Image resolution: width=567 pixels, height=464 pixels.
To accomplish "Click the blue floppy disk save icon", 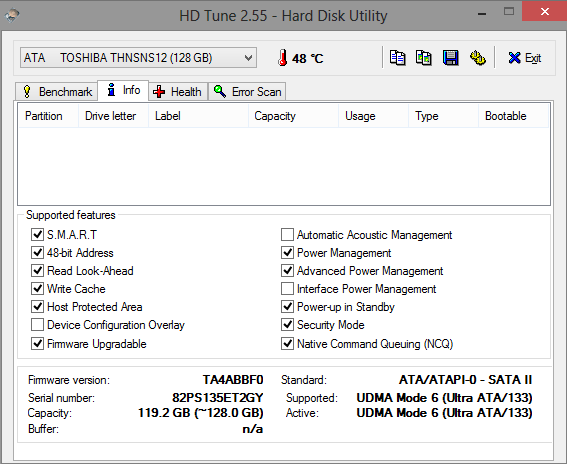I will (x=451, y=58).
